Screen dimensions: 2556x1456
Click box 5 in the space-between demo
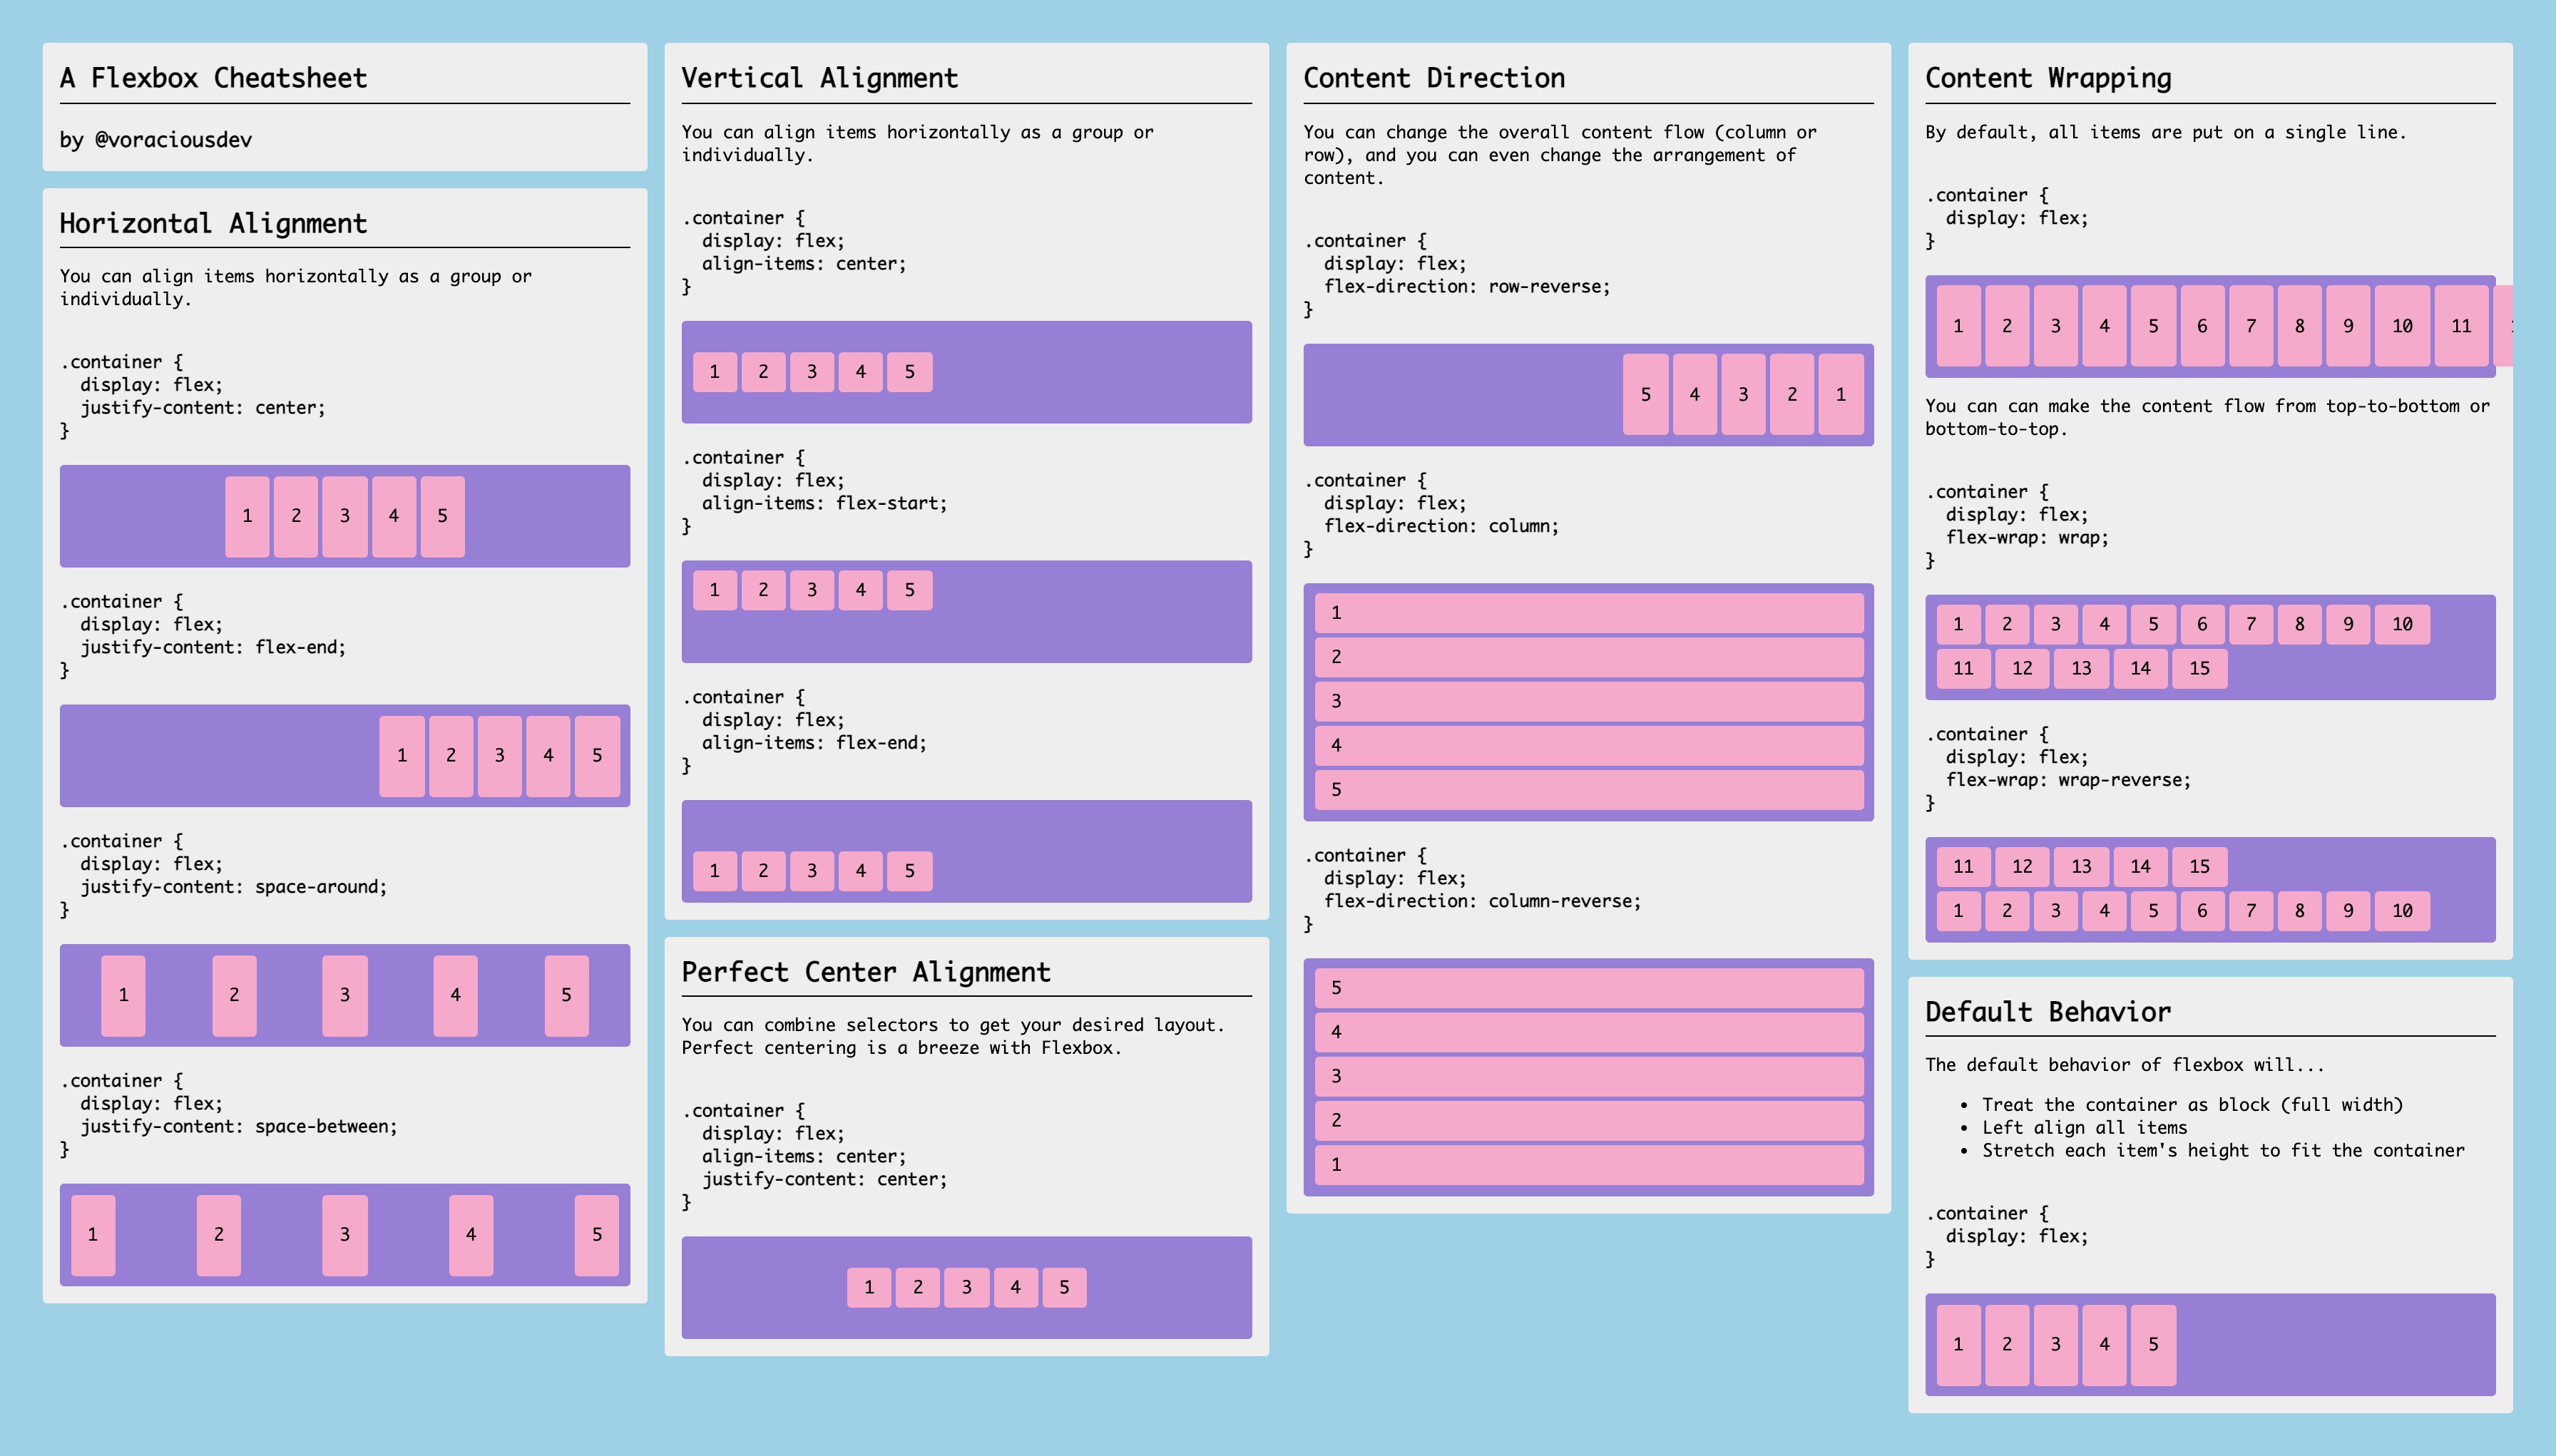[x=596, y=1234]
